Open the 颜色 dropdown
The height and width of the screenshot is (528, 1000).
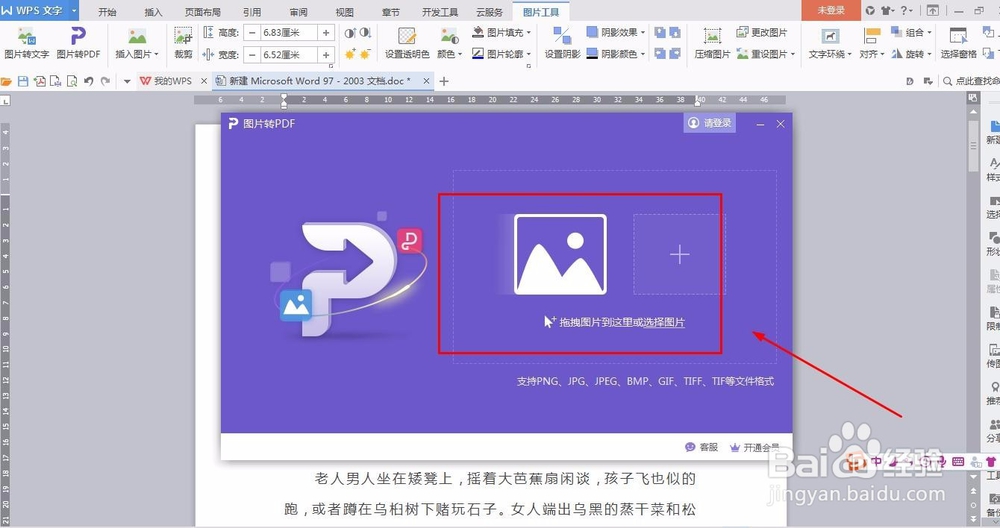coord(450,43)
